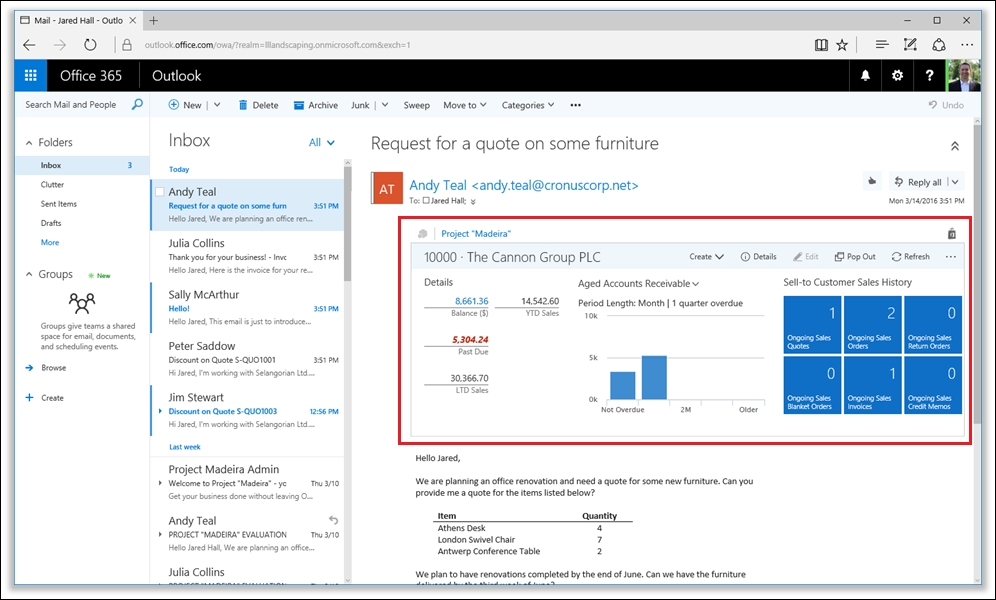
Task: Click the Reply all button
Action: tap(919, 182)
